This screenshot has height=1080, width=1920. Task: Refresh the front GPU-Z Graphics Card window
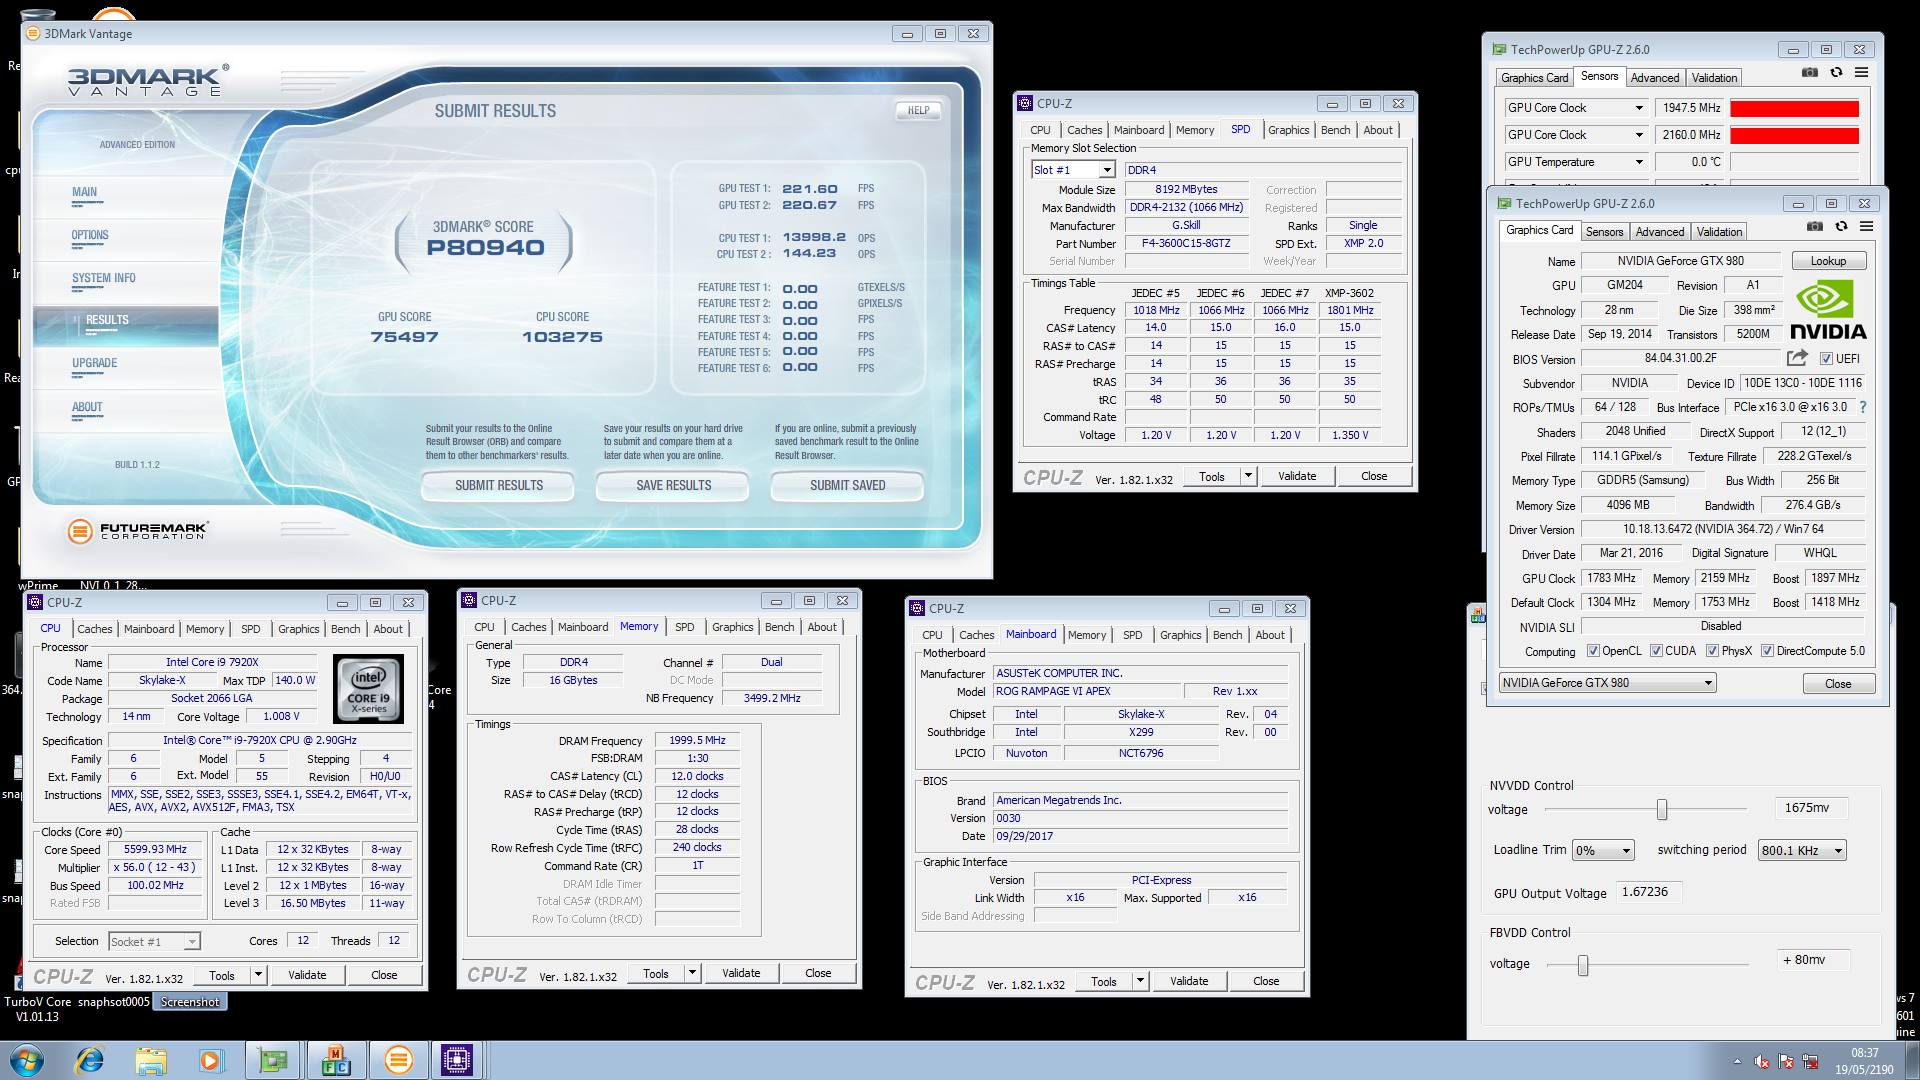(x=1841, y=227)
